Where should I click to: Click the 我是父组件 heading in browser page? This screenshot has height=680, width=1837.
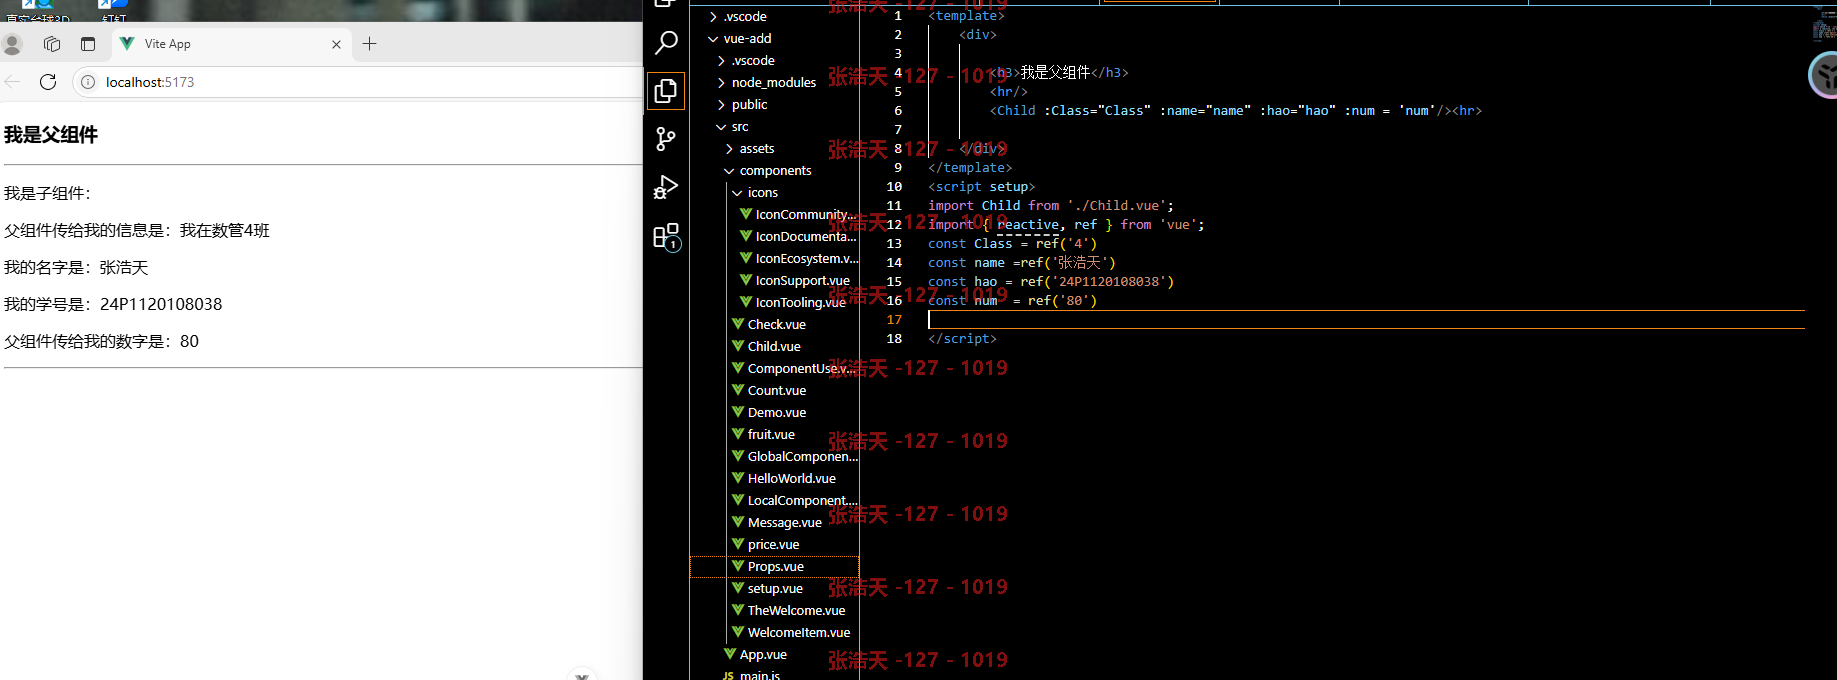[51, 135]
